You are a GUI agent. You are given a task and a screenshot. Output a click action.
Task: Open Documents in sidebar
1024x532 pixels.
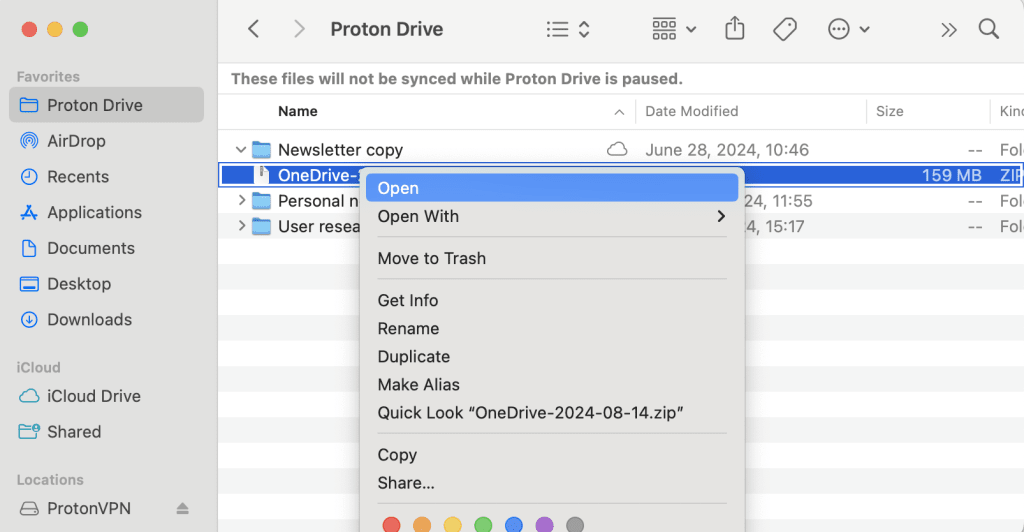coord(91,248)
